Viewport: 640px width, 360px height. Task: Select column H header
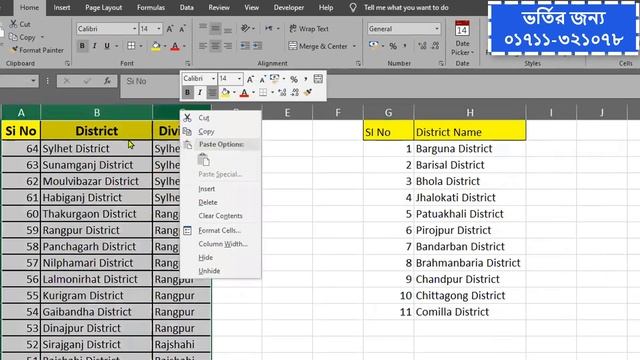click(470, 113)
